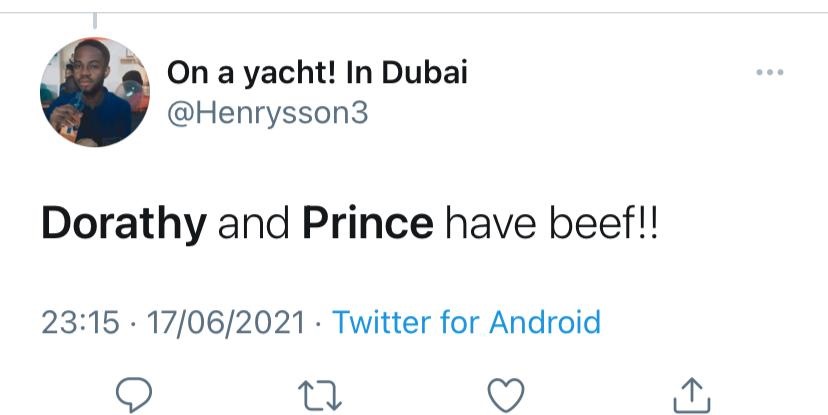Click the 17/06/2021 date
This screenshot has height=415, width=828.
point(225,322)
